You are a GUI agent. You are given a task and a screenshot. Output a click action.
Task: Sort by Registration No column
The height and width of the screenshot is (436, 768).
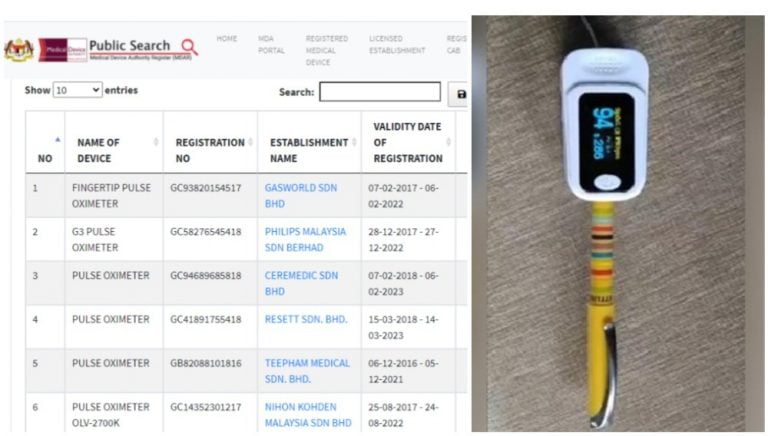click(x=250, y=142)
